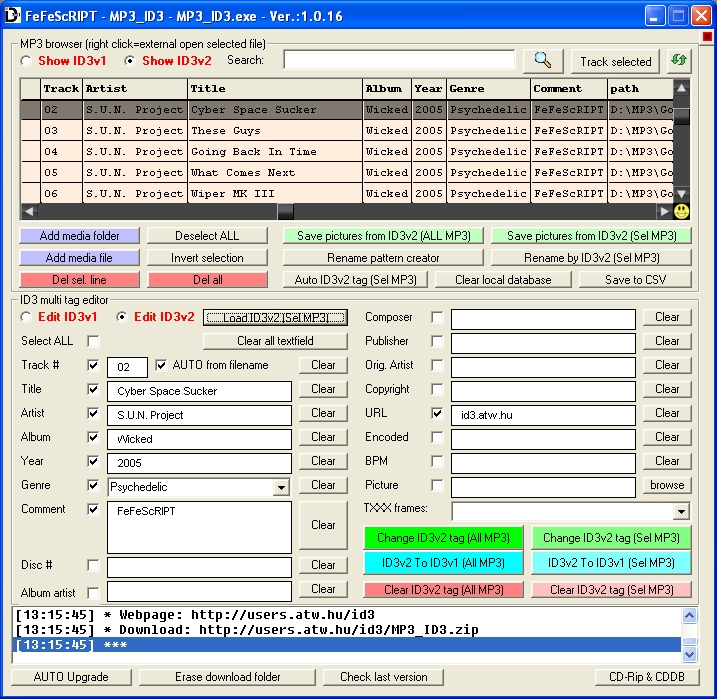Click Deselect ALL button

[208, 236]
